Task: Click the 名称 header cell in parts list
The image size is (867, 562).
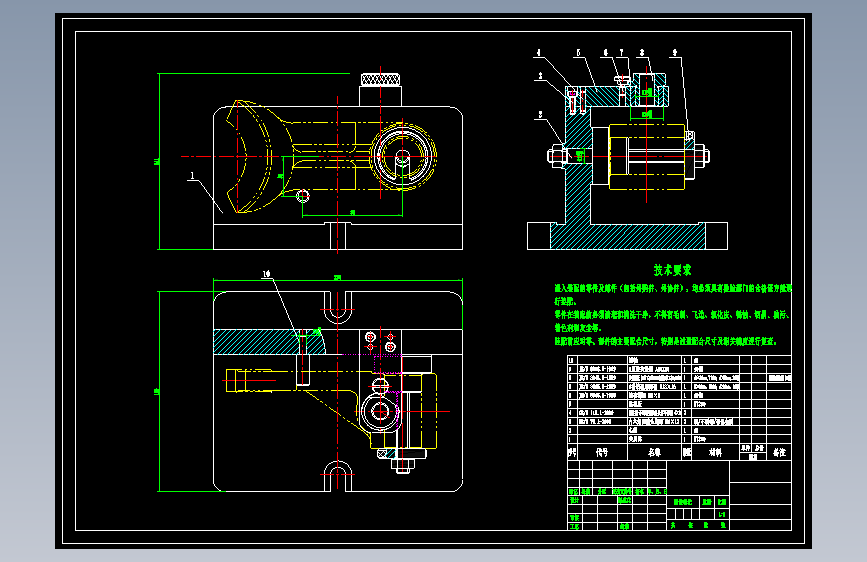Action: pos(655,452)
